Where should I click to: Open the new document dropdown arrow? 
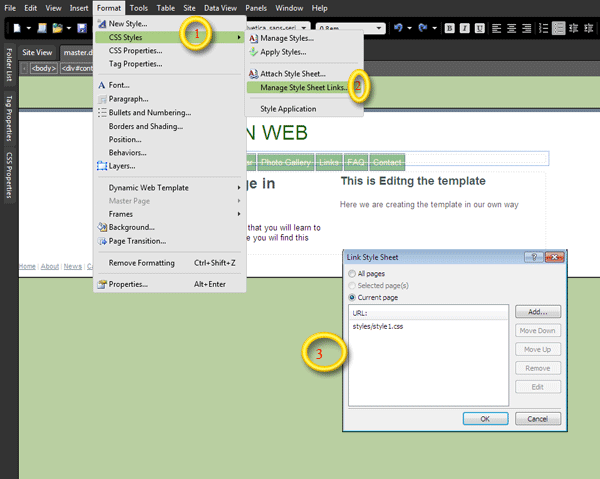28,28
